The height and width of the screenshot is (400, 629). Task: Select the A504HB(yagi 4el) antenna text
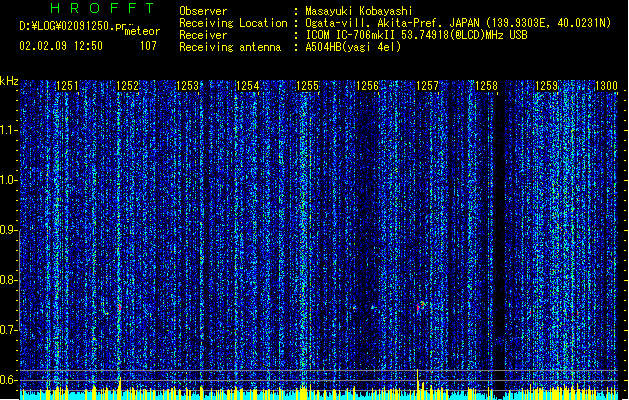pos(353,47)
